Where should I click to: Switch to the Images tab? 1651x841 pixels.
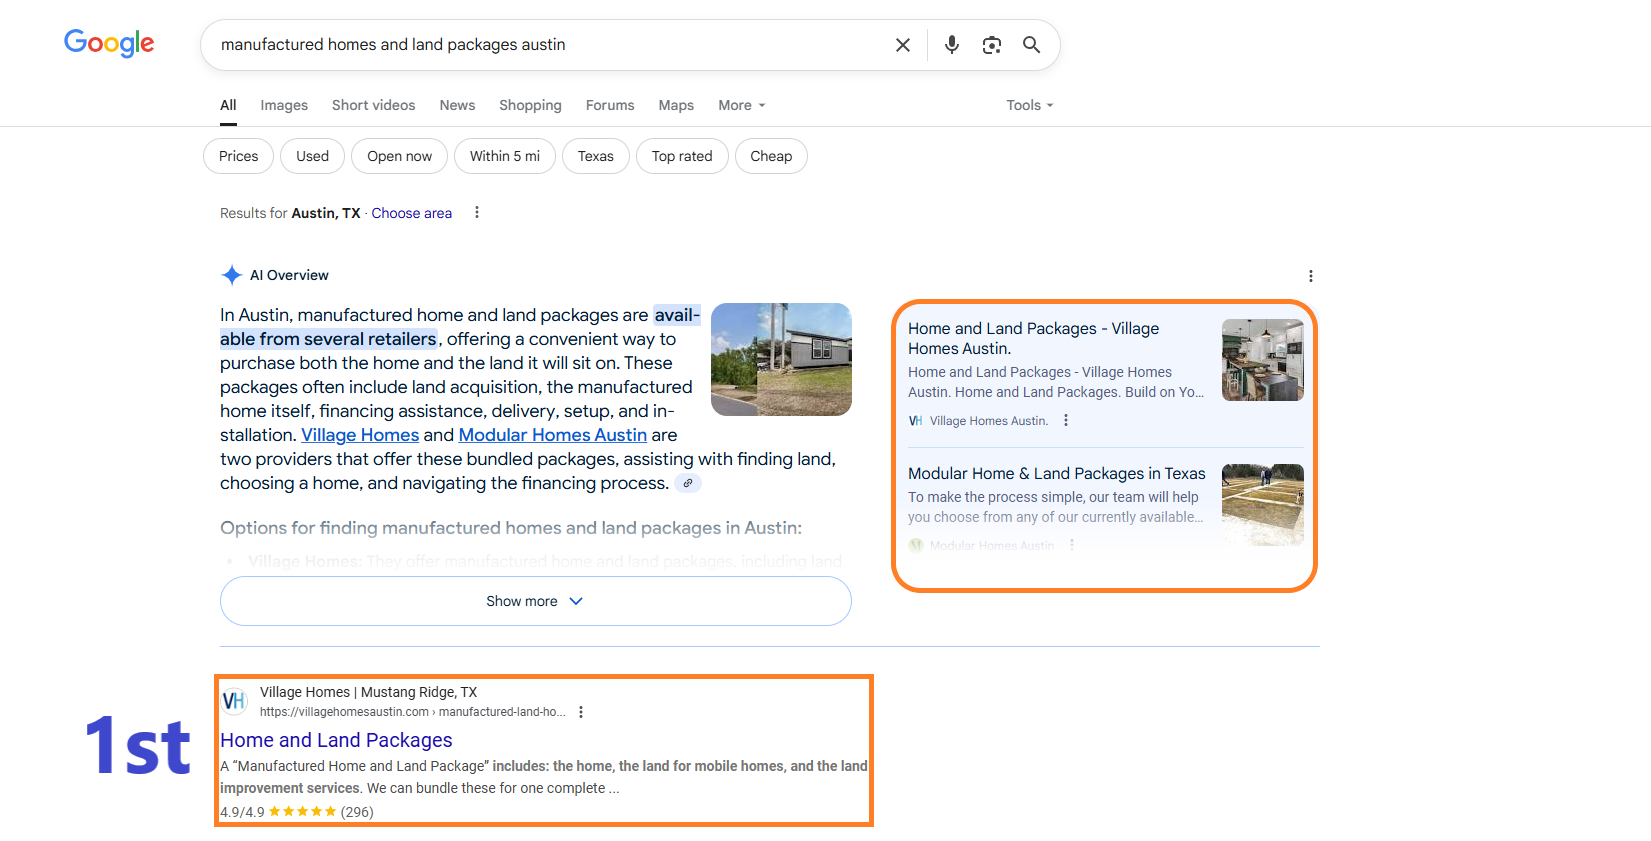pyautogui.click(x=284, y=105)
